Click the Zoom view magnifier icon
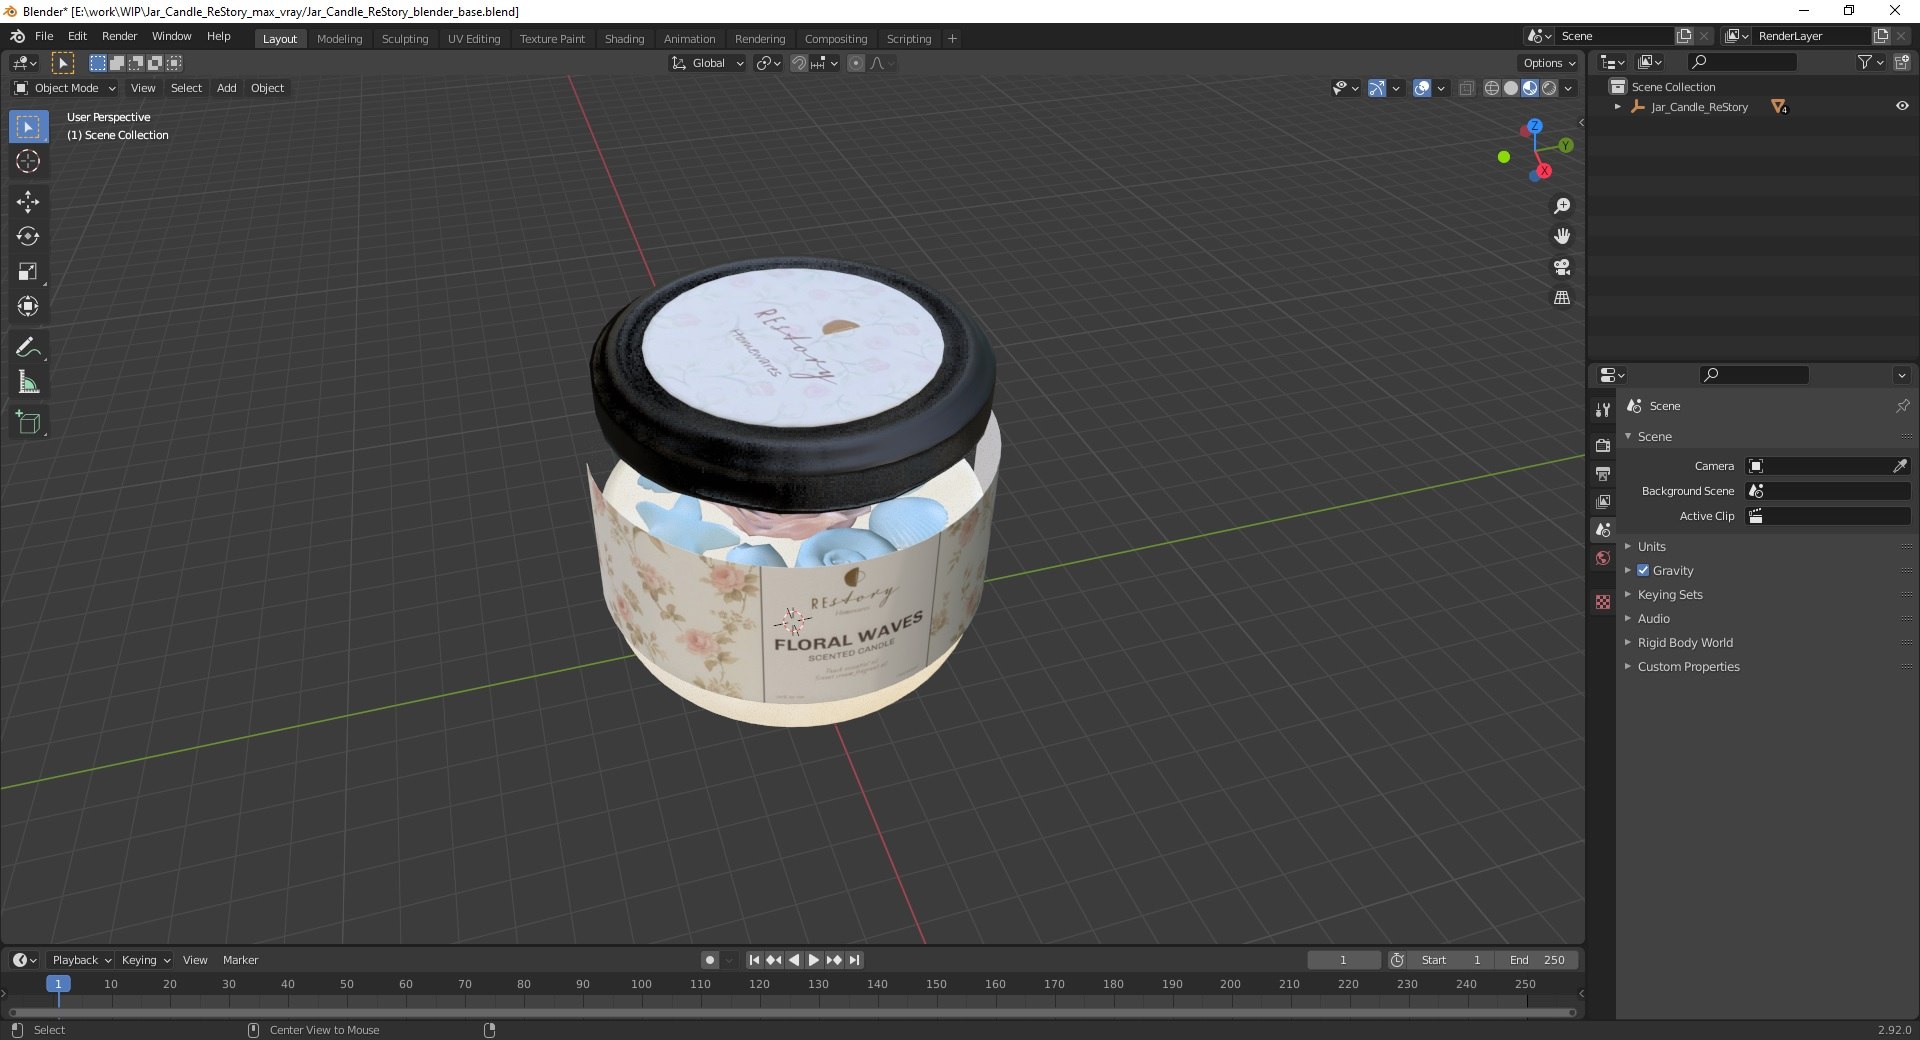The image size is (1920, 1040). pyautogui.click(x=1562, y=206)
